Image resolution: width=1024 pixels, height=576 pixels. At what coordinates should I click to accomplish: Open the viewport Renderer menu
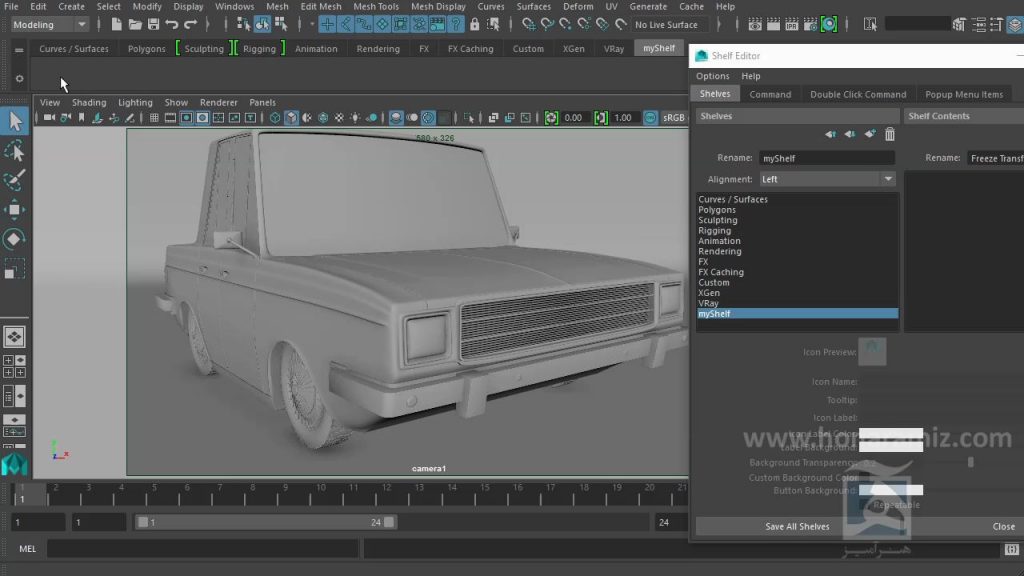point(219,103)
